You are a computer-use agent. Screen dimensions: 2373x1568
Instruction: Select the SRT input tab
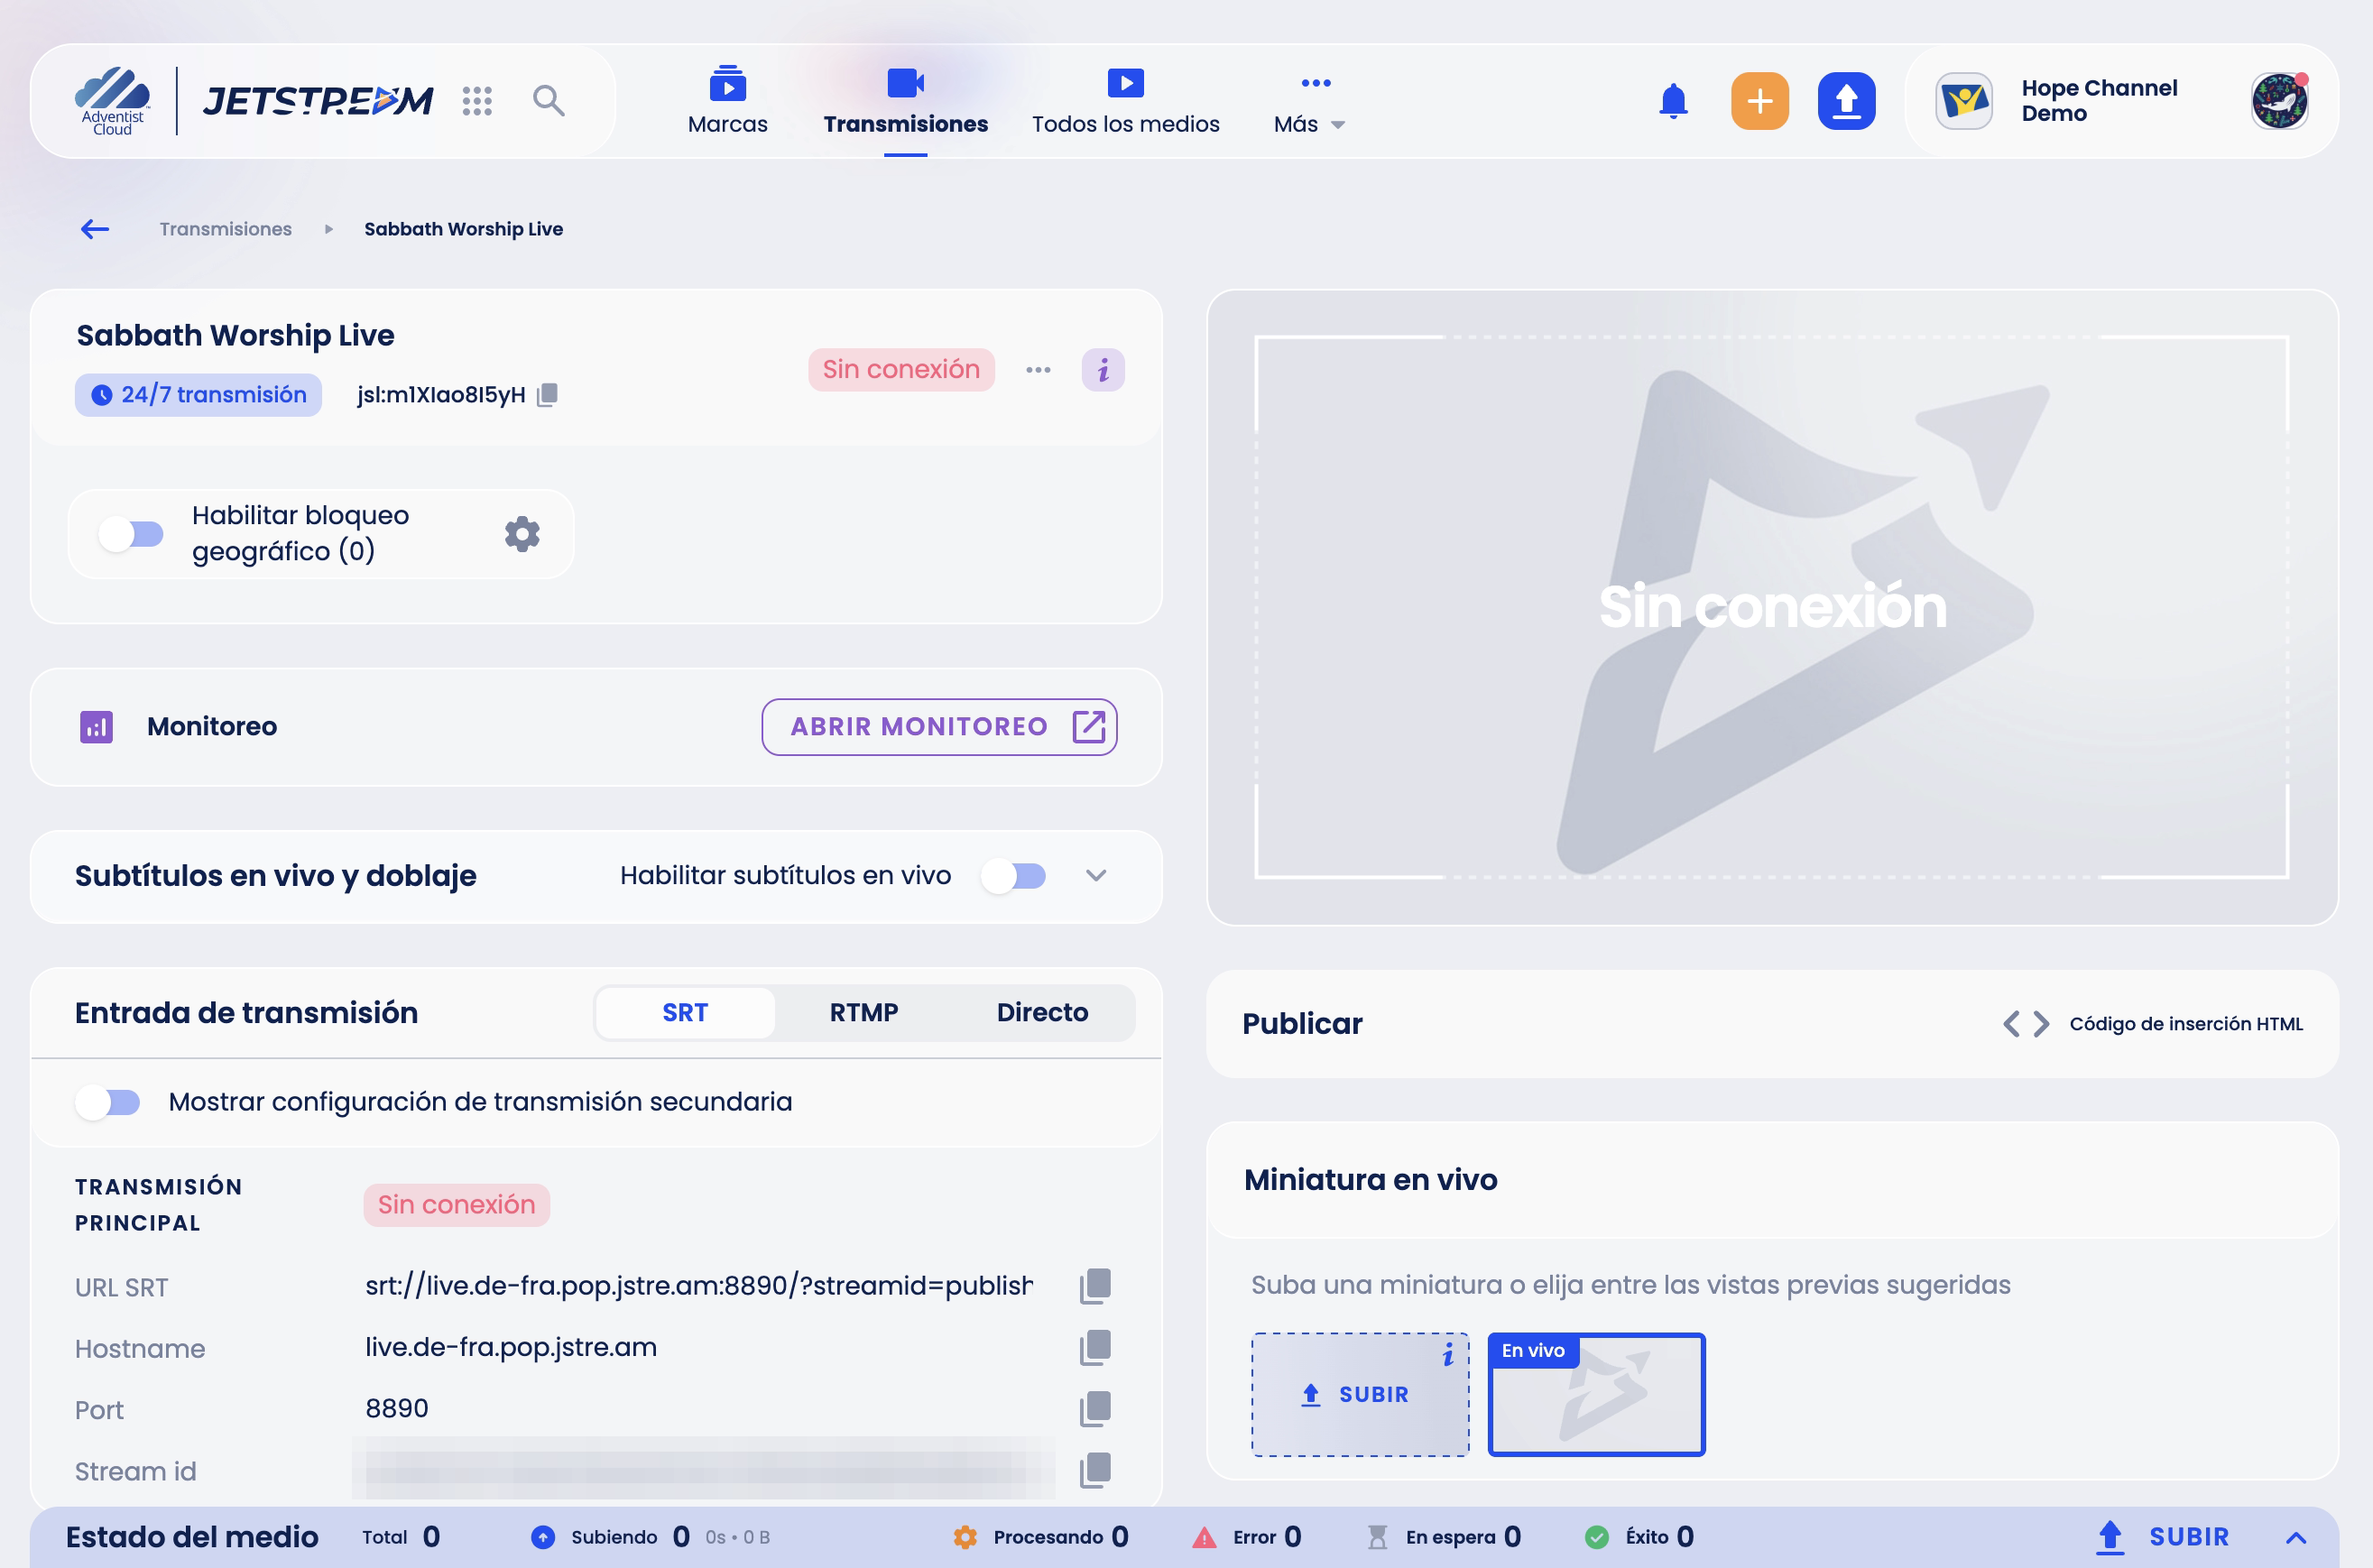685,1013
